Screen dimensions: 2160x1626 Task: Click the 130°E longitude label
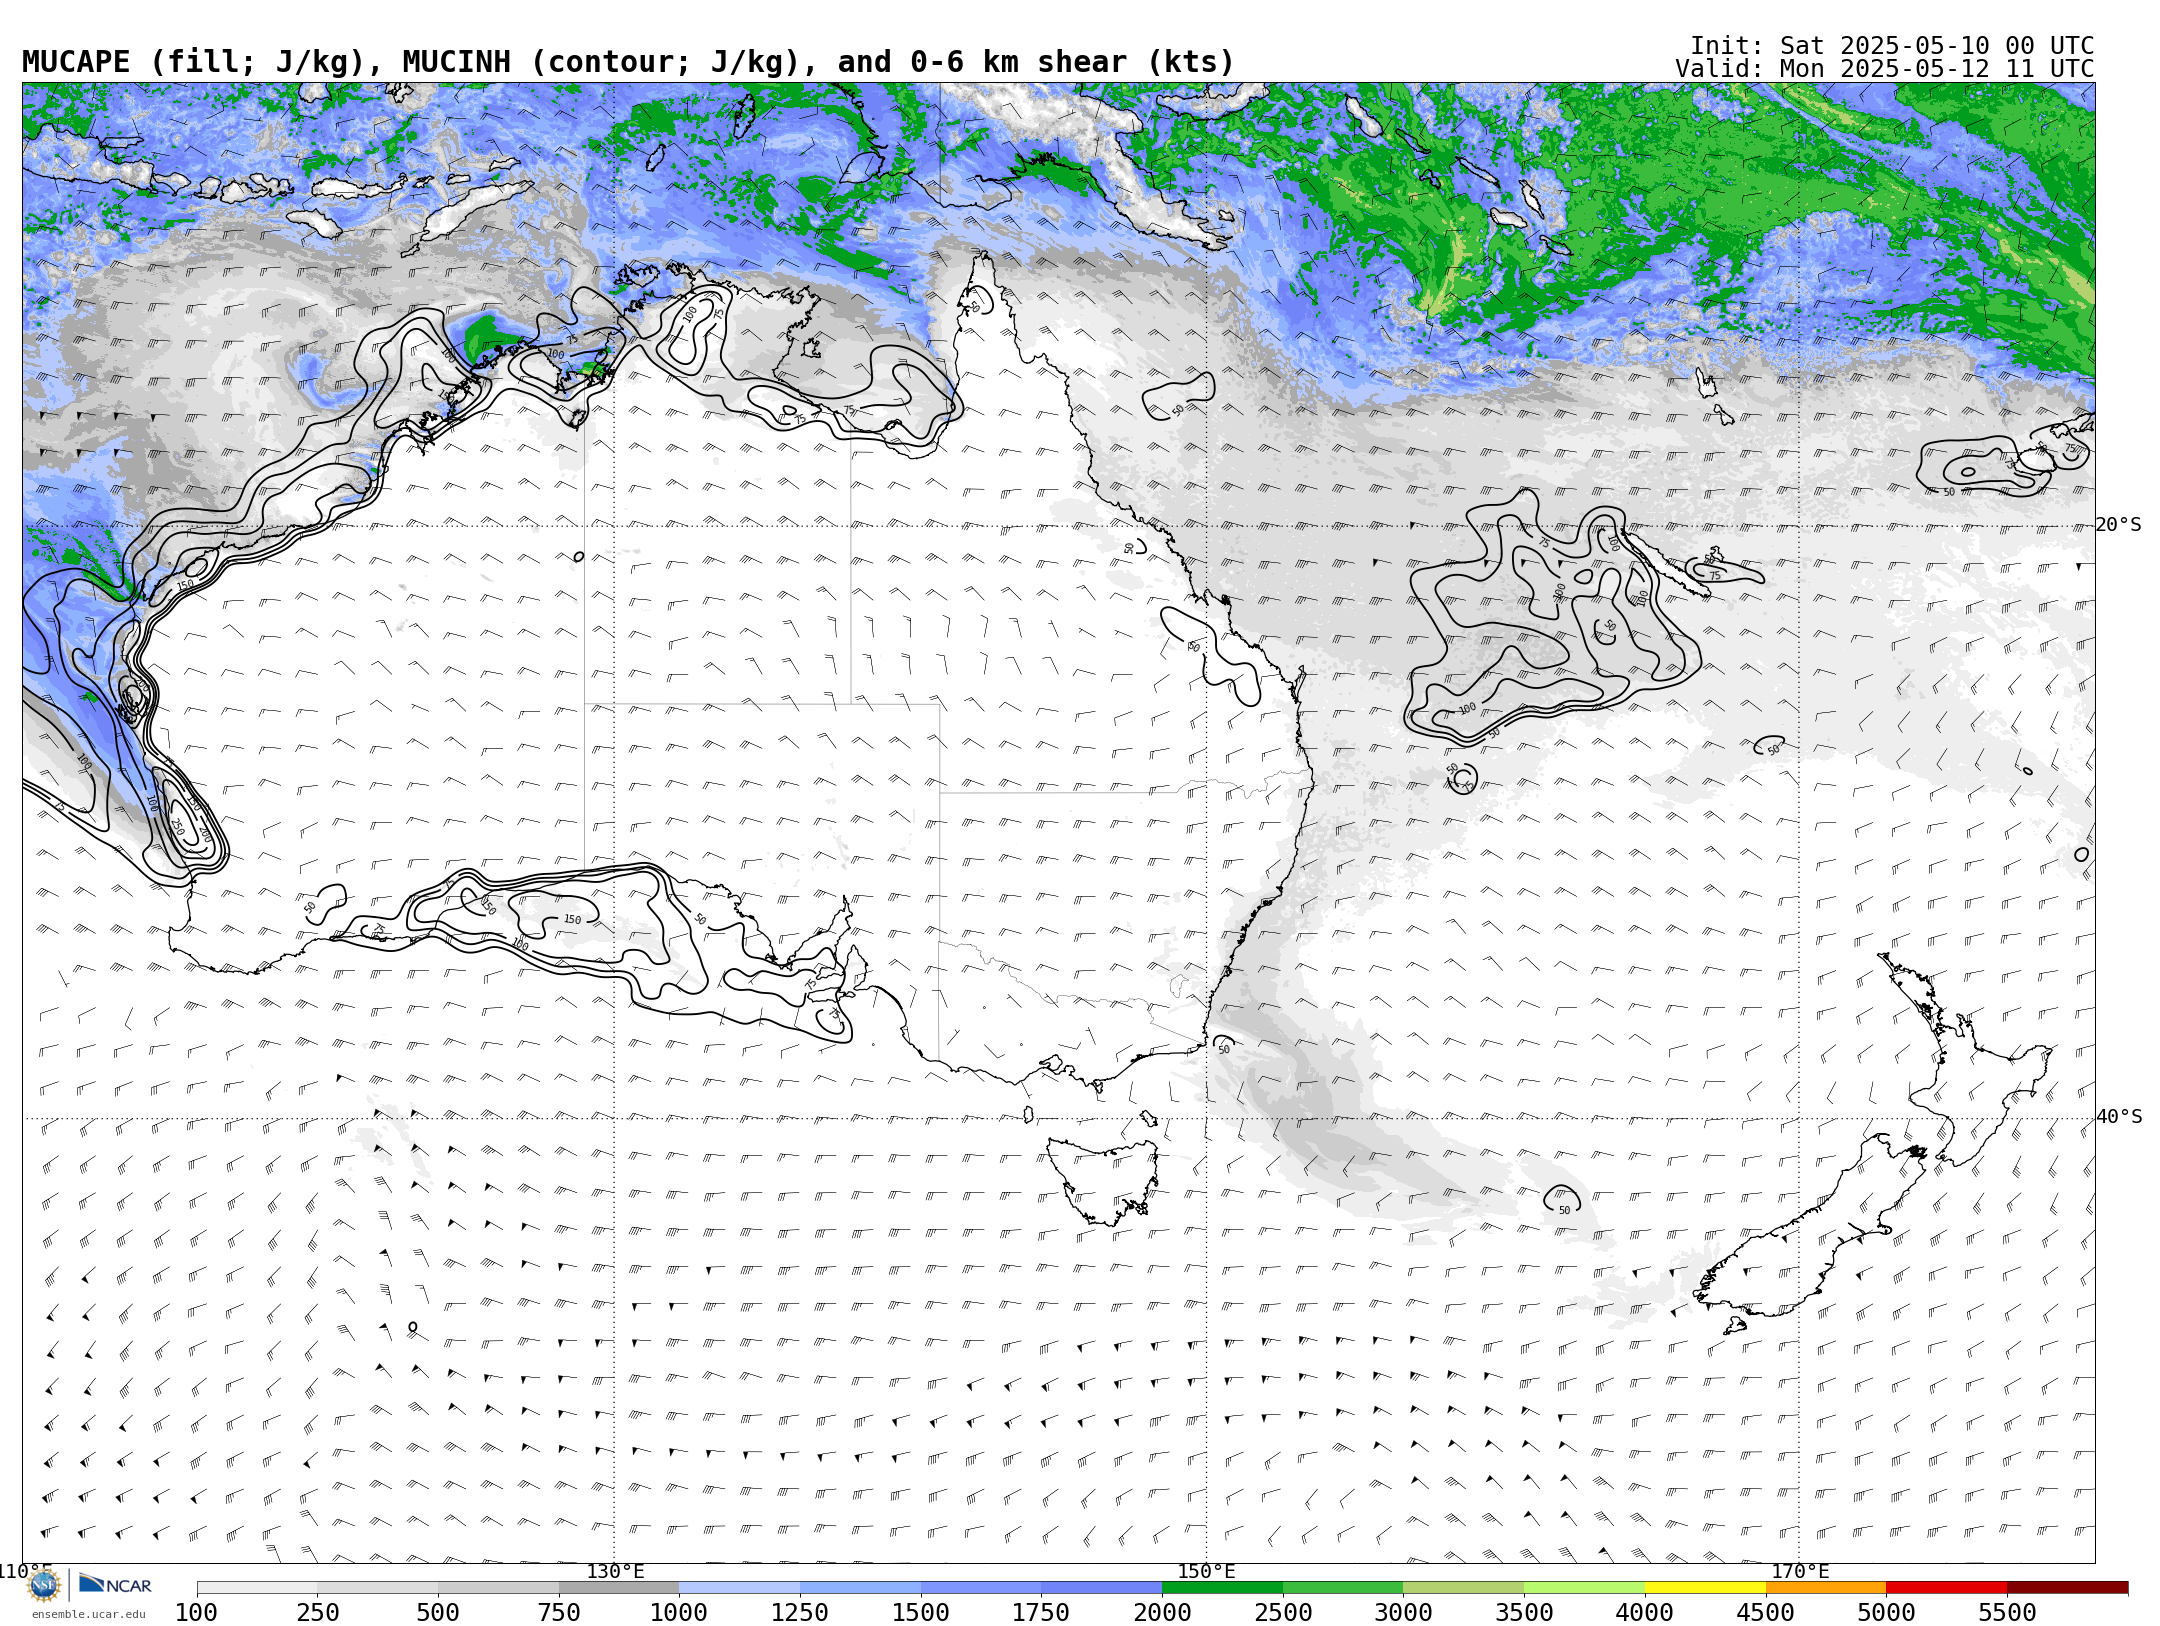click(x=615, y=1572)
